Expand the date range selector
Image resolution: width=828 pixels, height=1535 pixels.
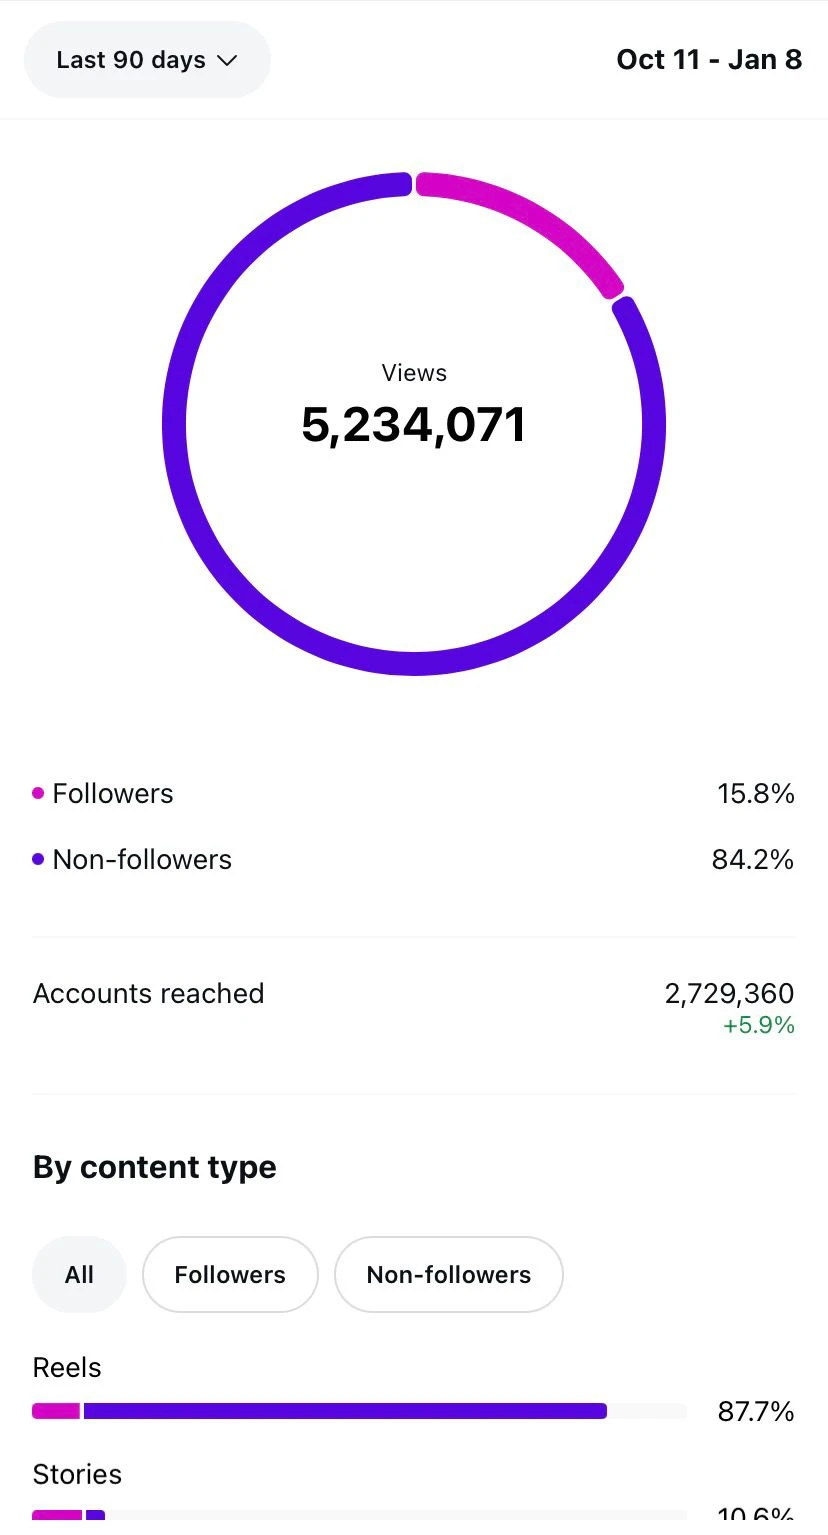tap(146, 59)
